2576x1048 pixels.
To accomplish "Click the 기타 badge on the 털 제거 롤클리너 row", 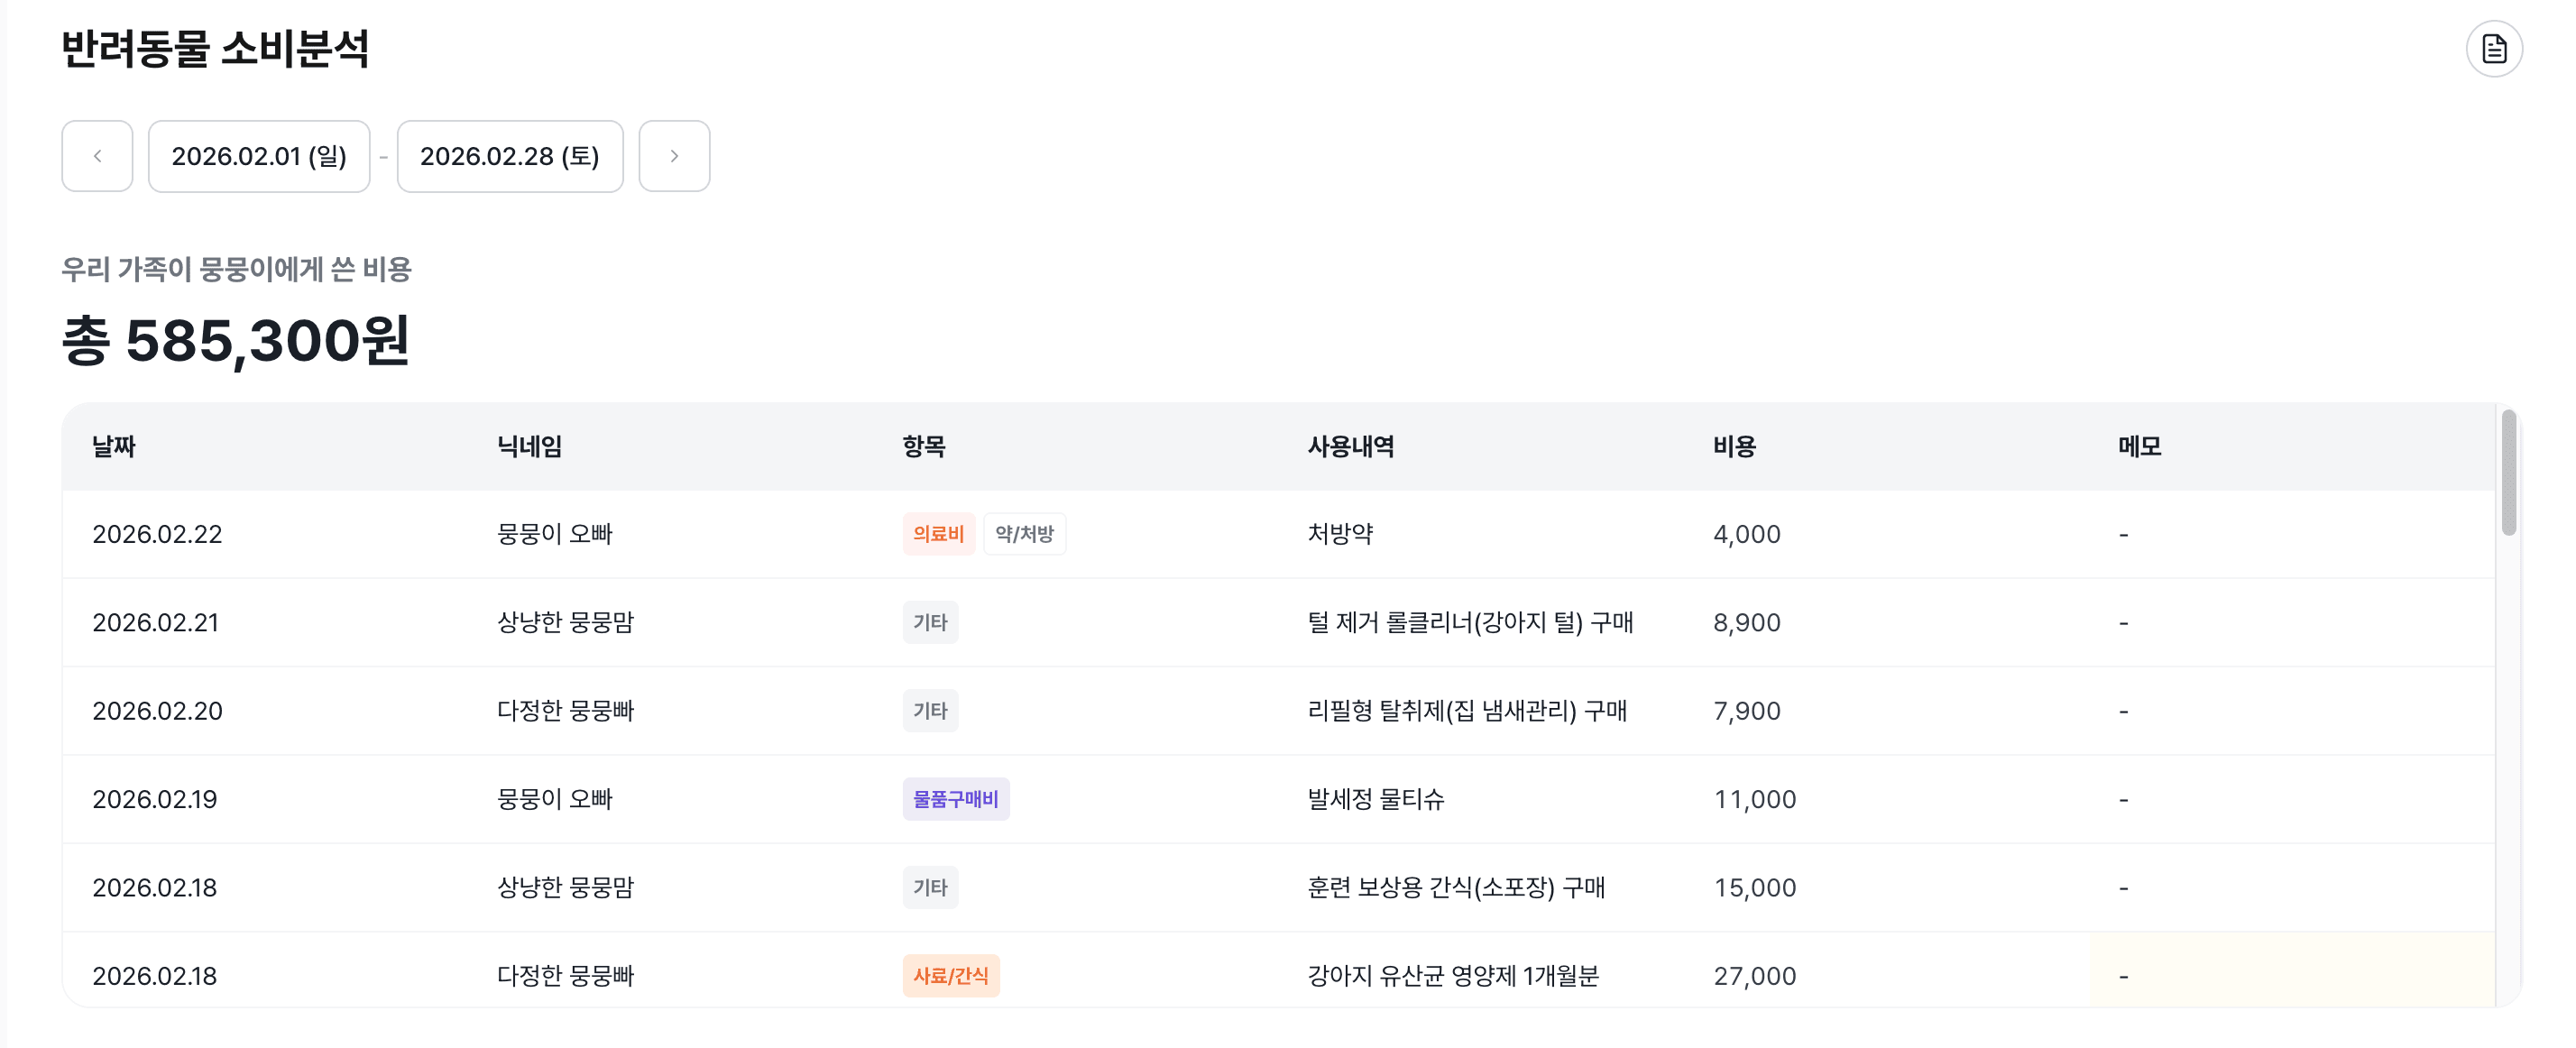I will pyautogui.click(x=930, y=622).
